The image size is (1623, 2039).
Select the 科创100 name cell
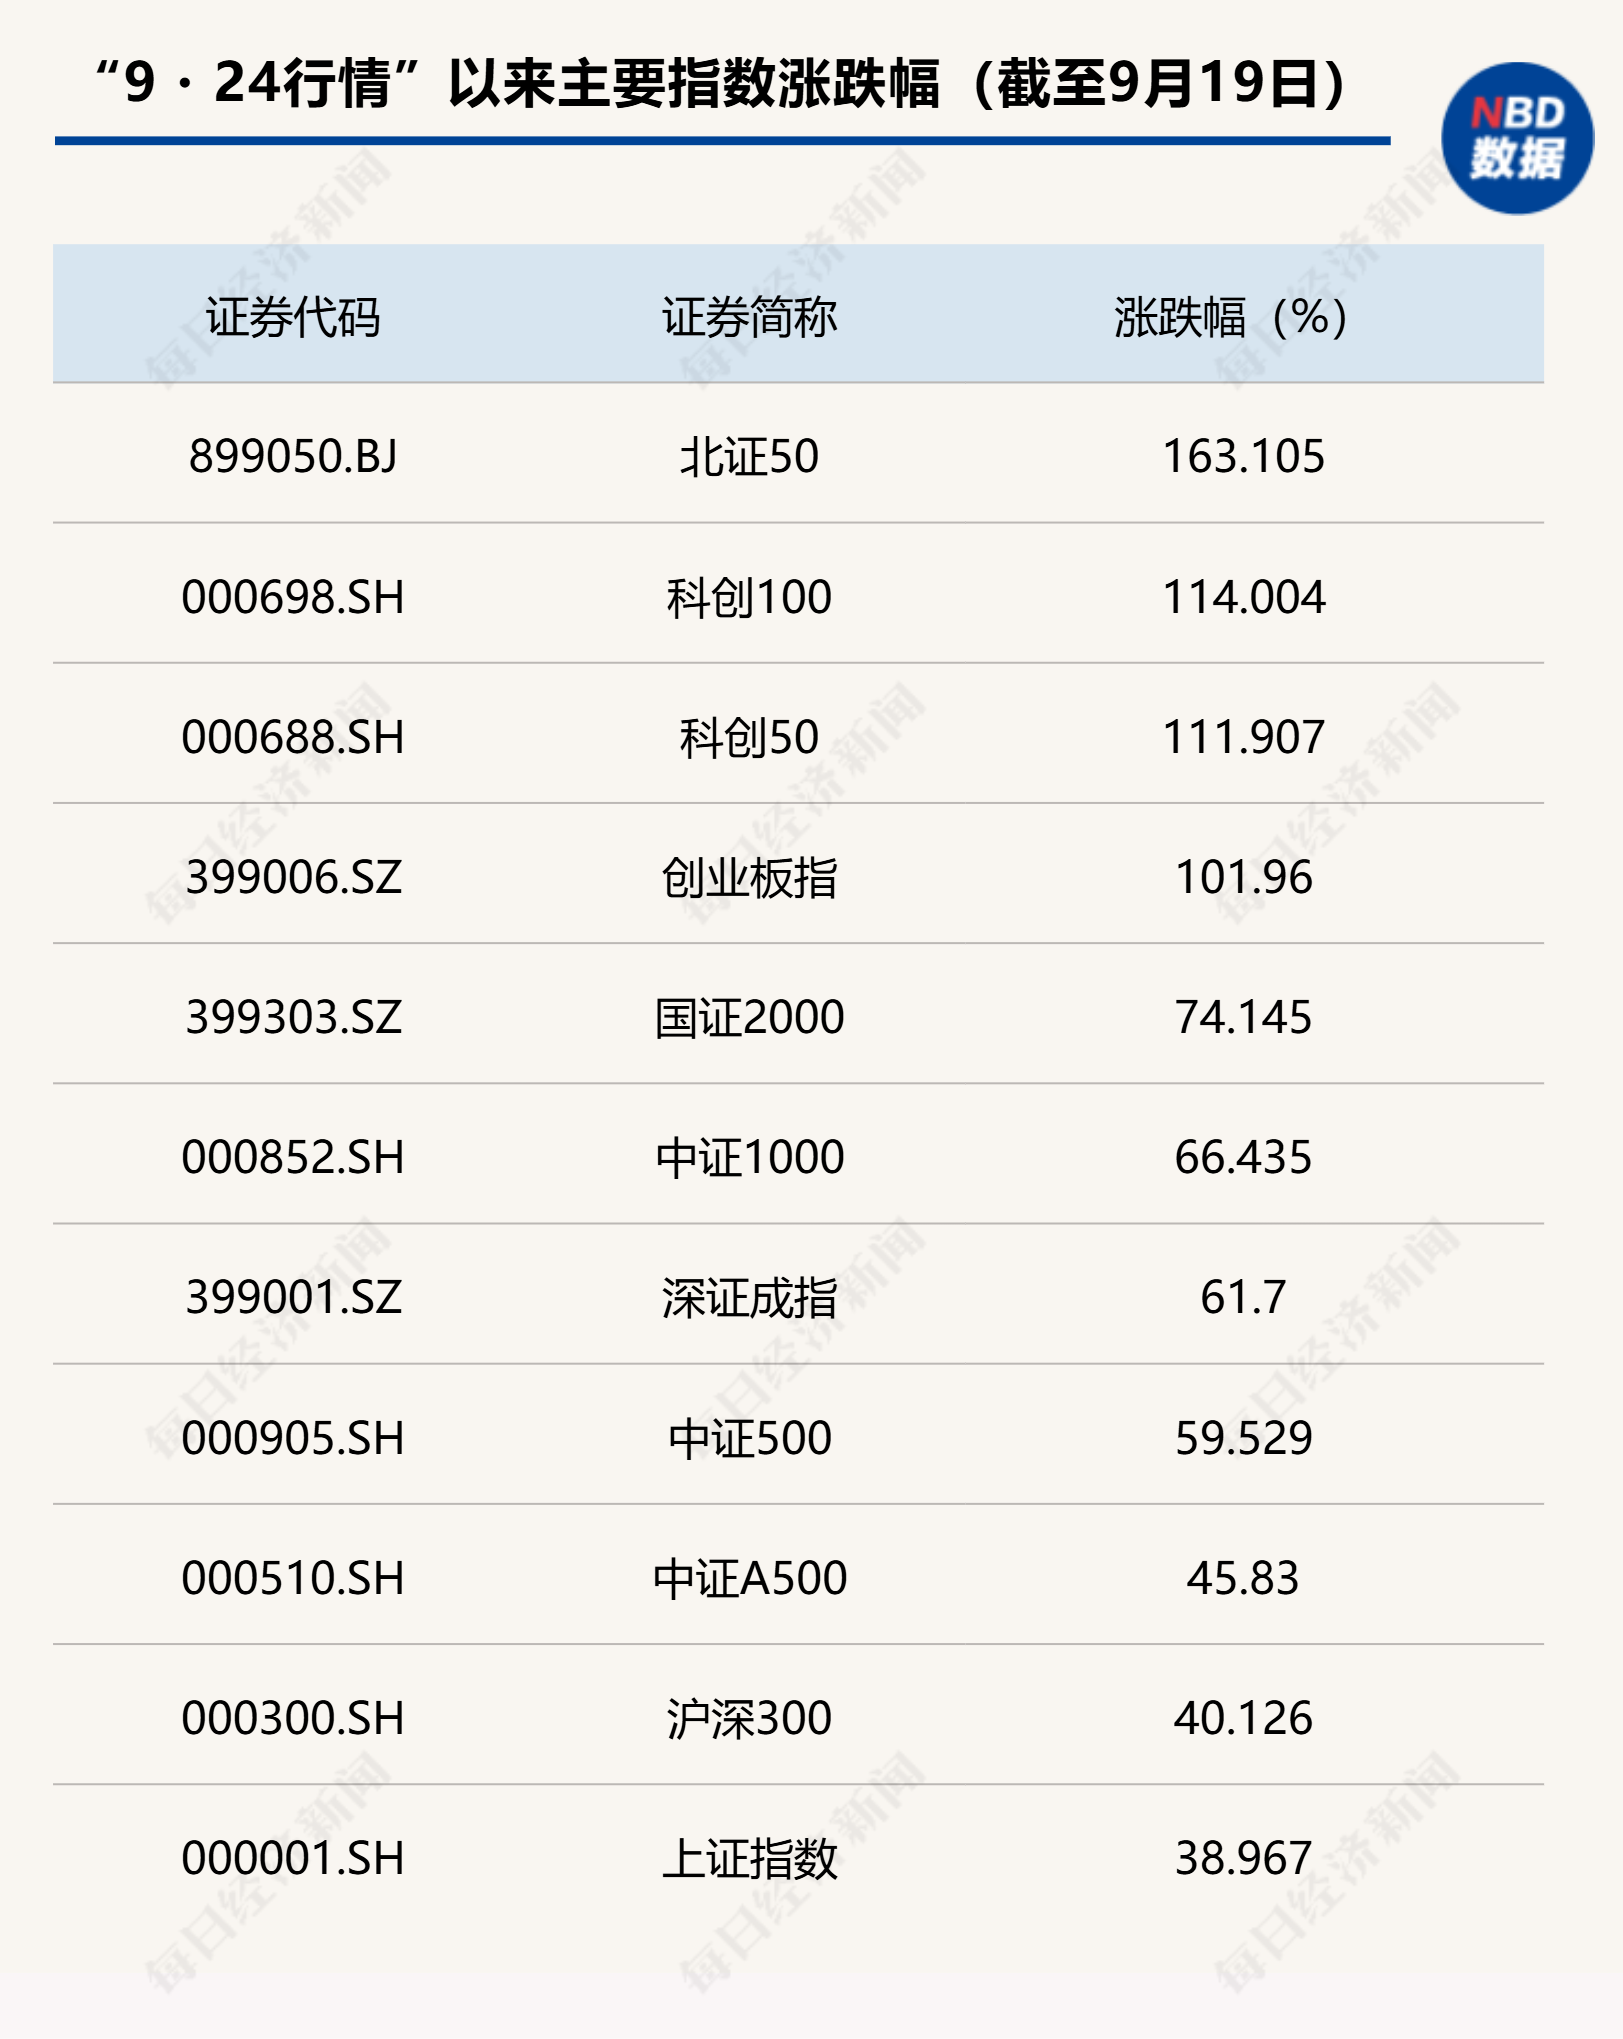coord(749,597)
